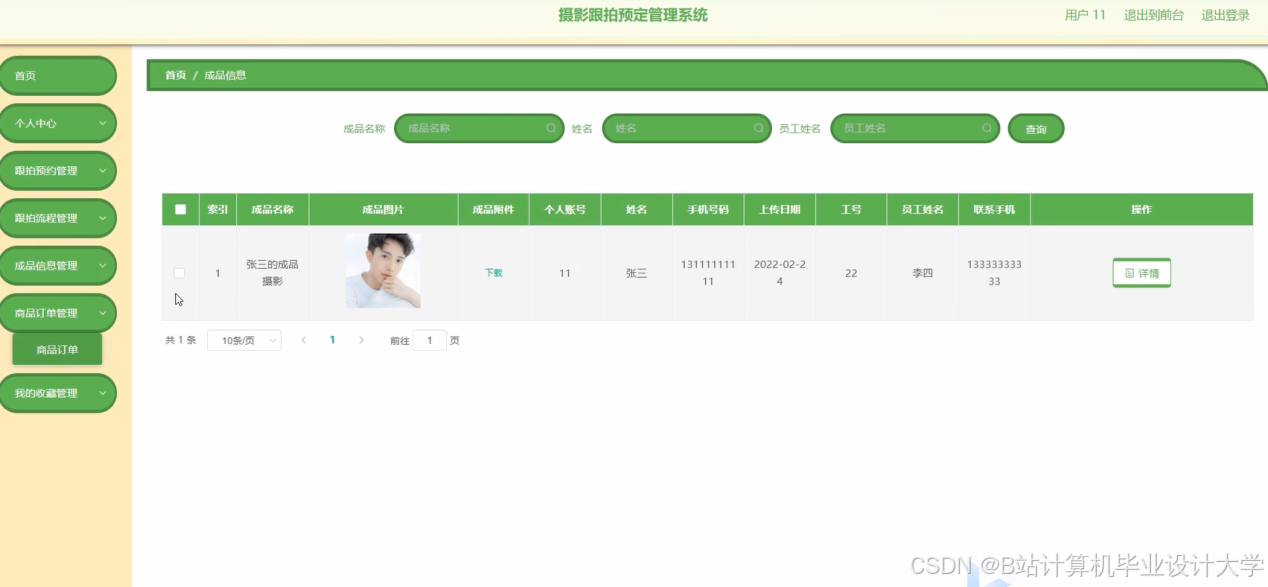Screen dimensions: 1268x587
Task: Expand the 跟拍预约管理 sidebar menu
Action: pos(58,171)
